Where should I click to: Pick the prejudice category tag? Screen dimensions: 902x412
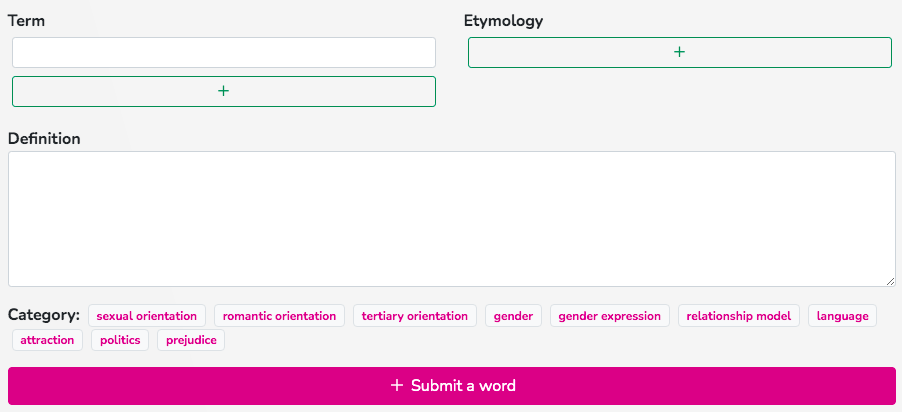(x=191, y=340)
